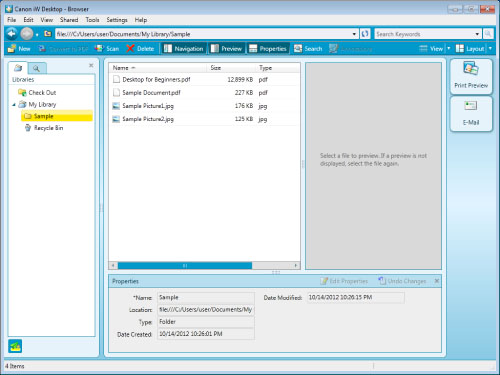Click the Search Keywords input field
This screenshot has width=500, height=375.
click(x=425, y=34)
